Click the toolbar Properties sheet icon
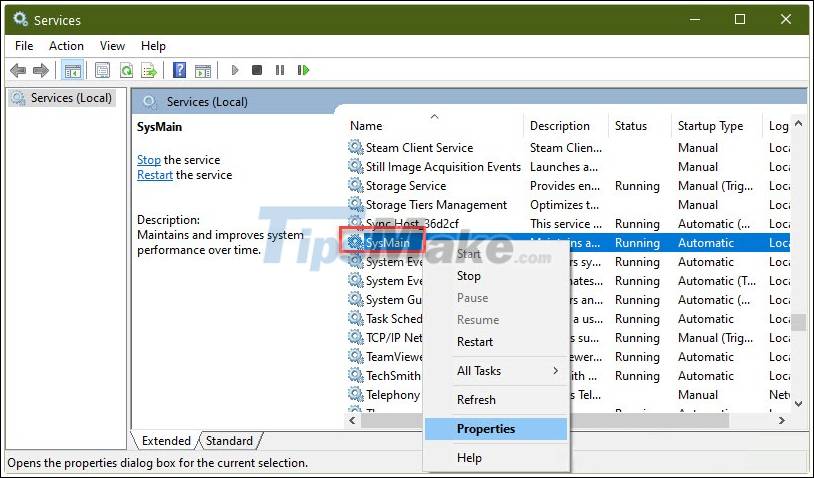Viewport: 814px width, 478px height. click(102, 70)
